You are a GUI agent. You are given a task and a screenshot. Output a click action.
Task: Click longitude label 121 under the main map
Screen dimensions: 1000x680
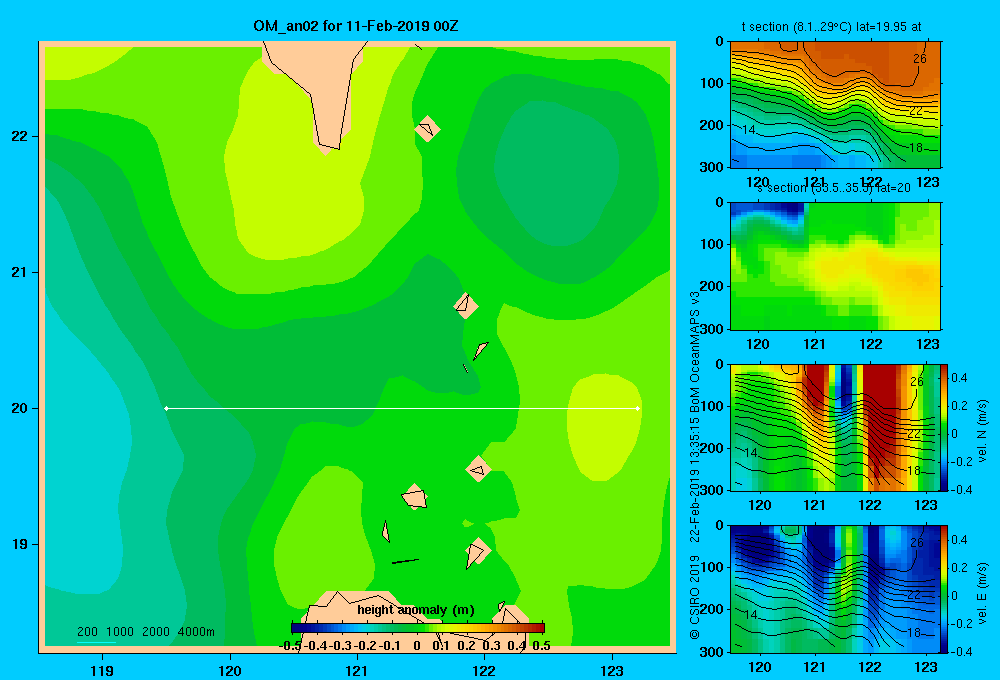pos(357,670)
